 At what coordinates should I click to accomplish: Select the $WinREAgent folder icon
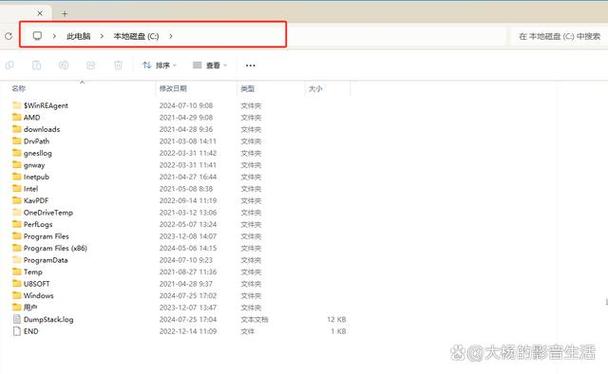(17, 105)
